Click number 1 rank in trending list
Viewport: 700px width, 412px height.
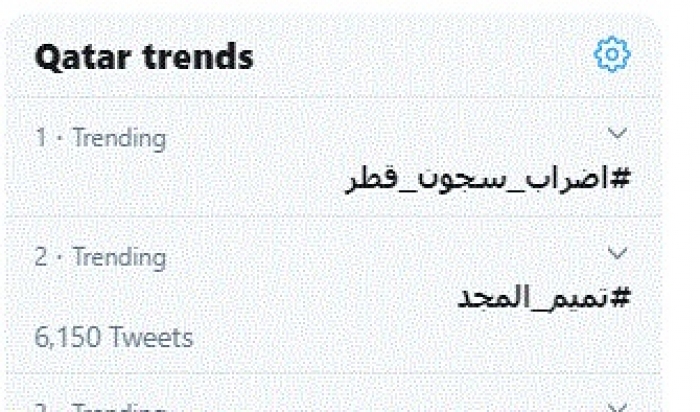pos(41,138)
